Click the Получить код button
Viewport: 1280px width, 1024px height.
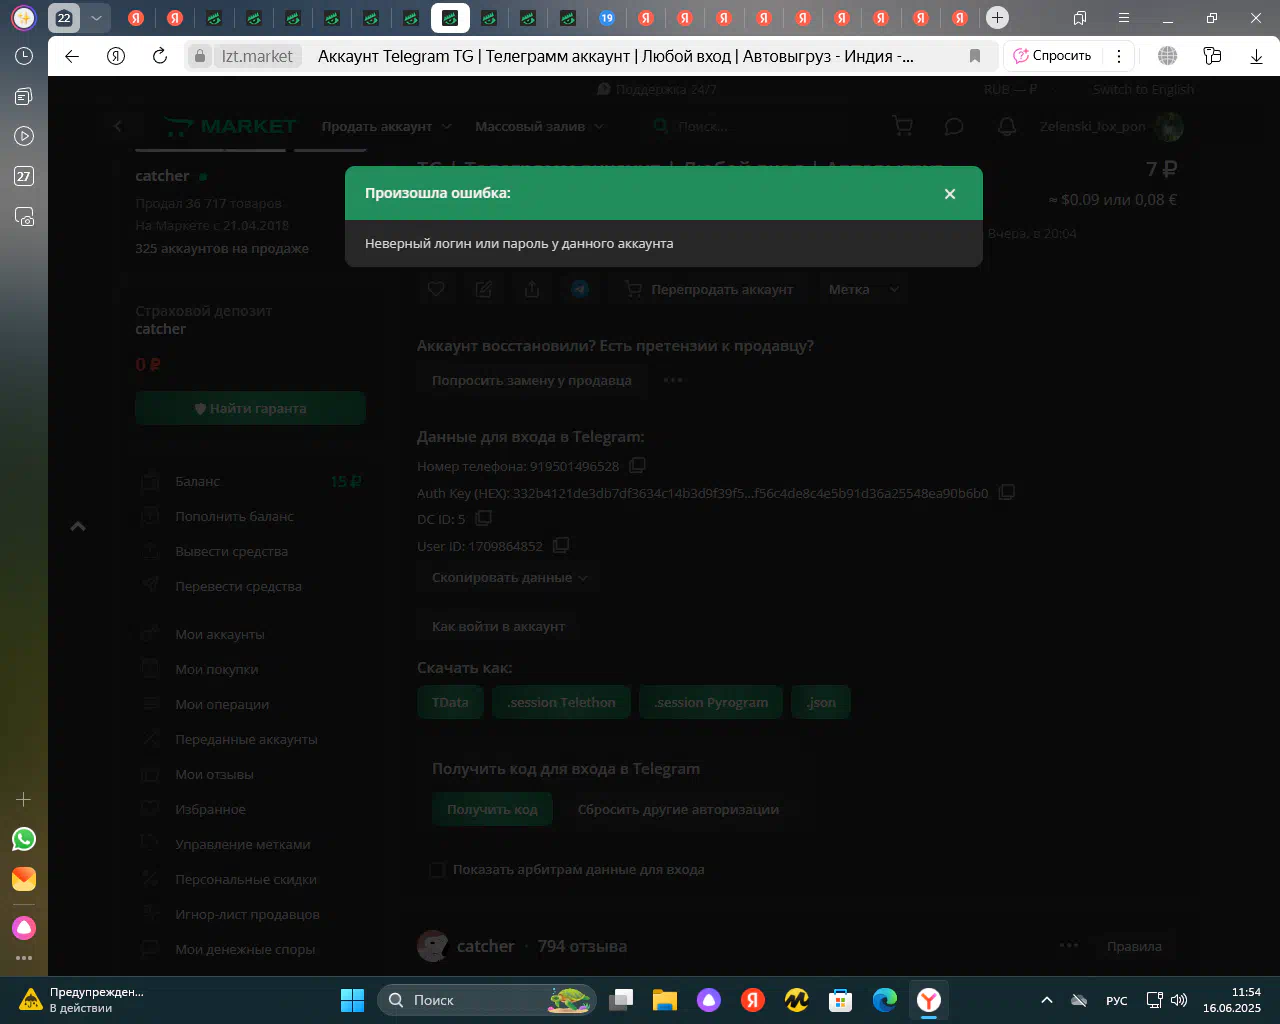[x=492, y=809]
